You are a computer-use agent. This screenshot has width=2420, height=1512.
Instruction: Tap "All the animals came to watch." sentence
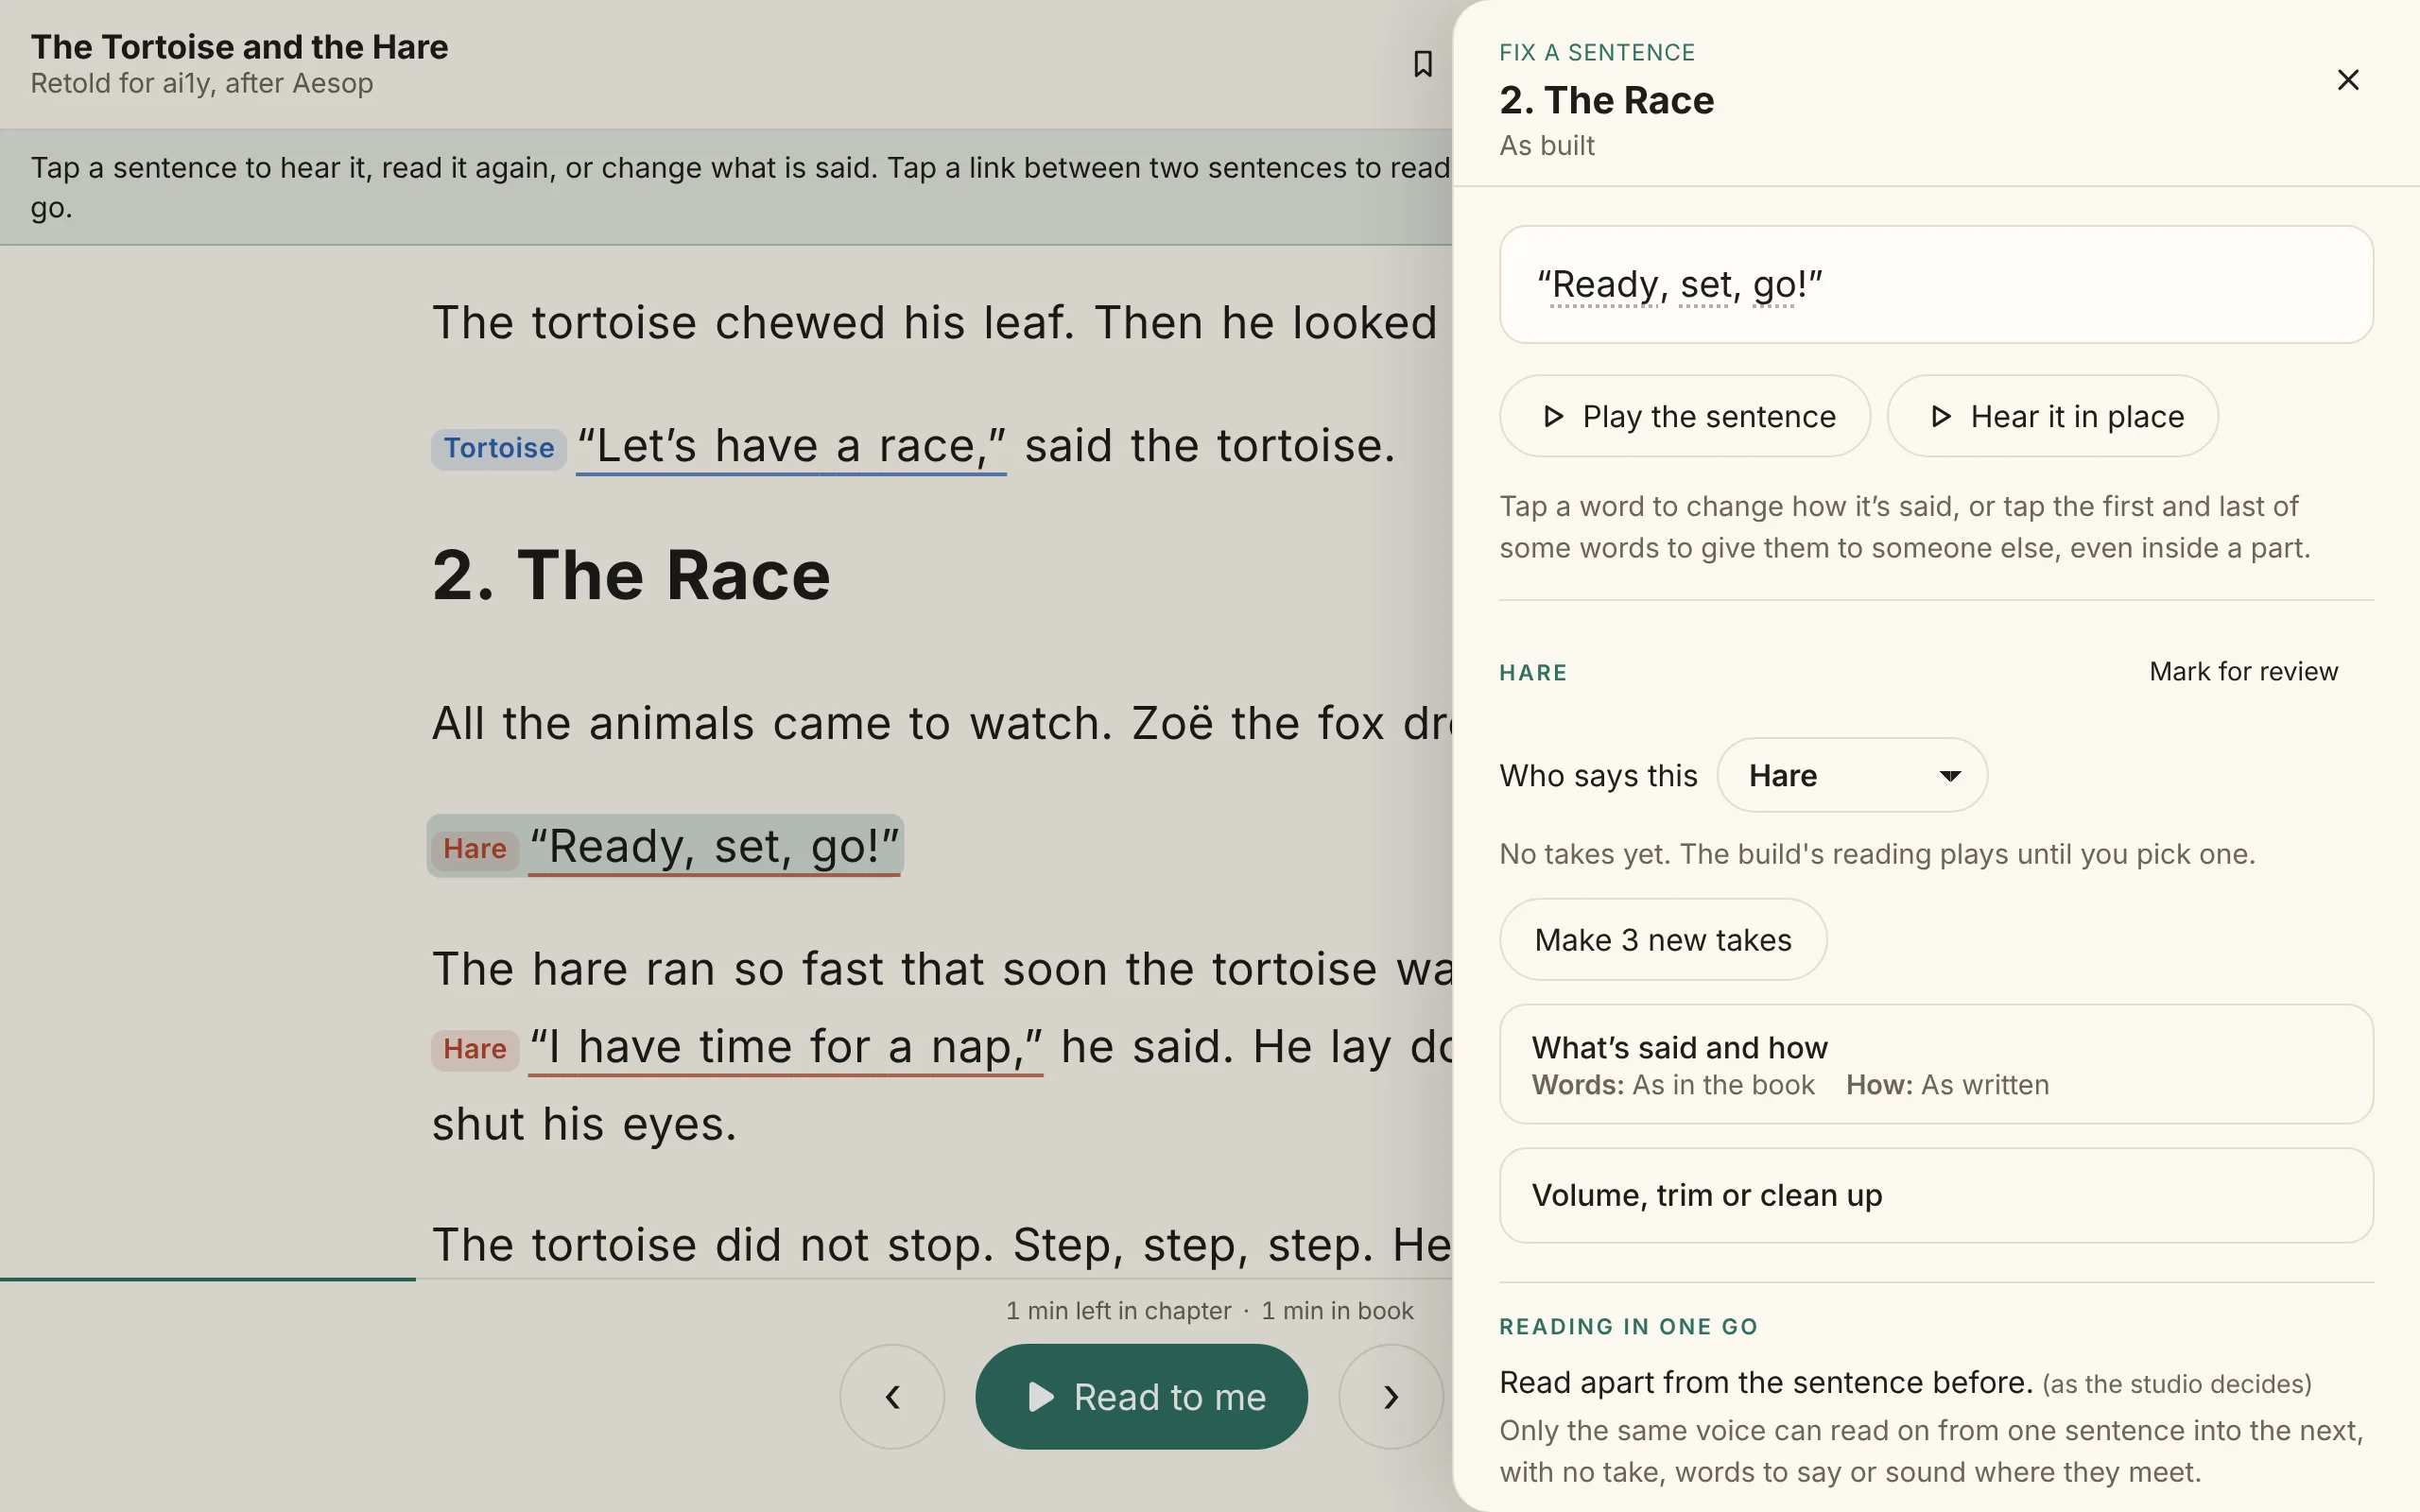click(772, 723)
